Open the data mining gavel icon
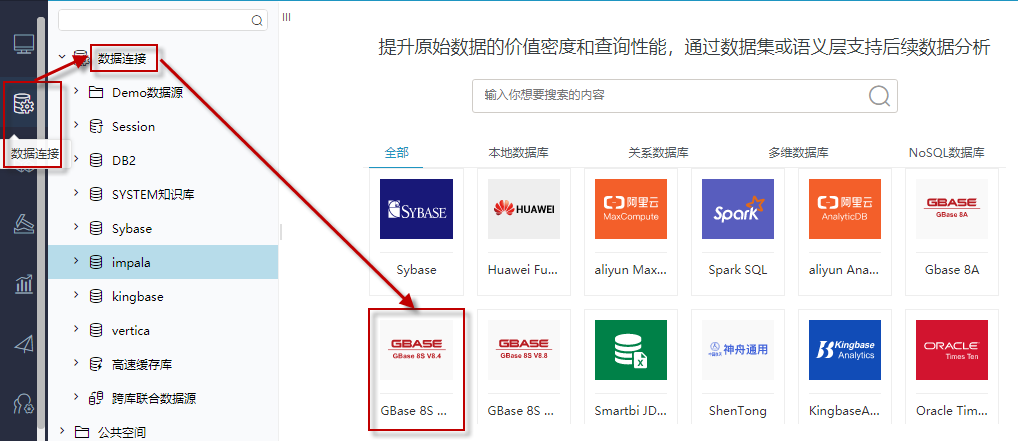This screenshot has width=1018, height=441. click(x=24, y=224)
